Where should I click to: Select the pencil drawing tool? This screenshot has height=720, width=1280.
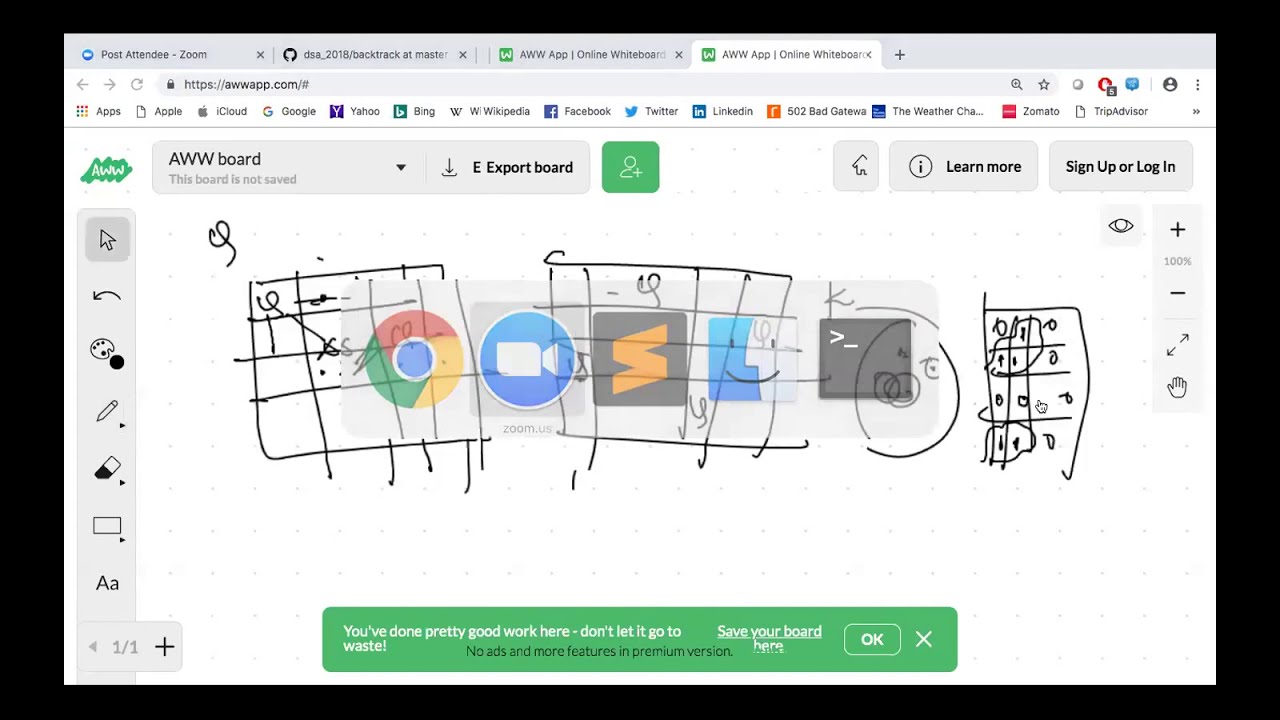tap(107, 411)
